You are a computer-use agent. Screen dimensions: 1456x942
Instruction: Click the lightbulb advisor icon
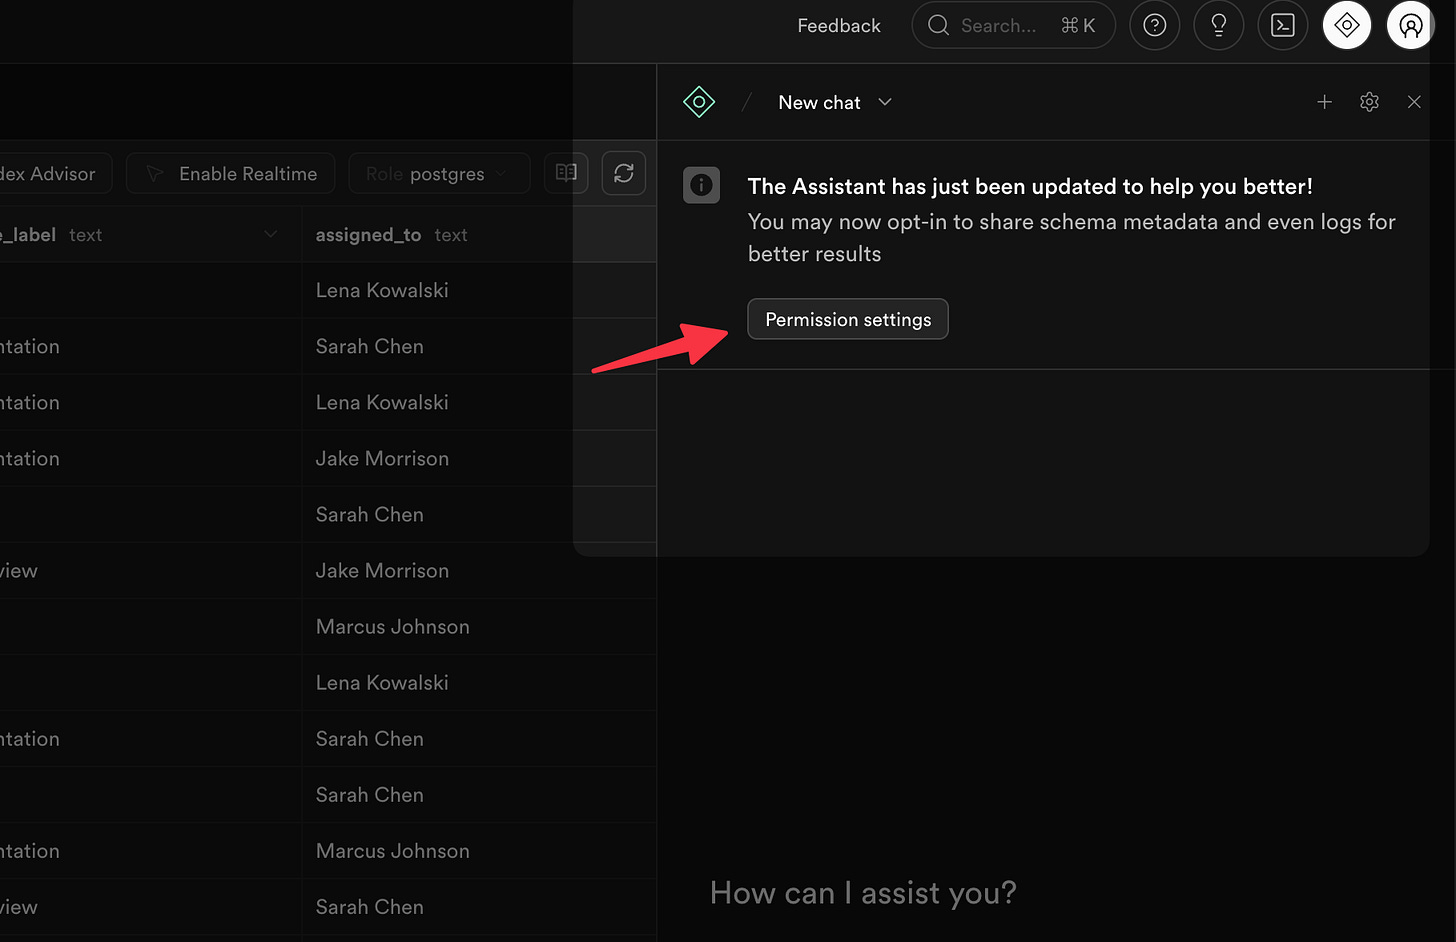pos(1218,25)
